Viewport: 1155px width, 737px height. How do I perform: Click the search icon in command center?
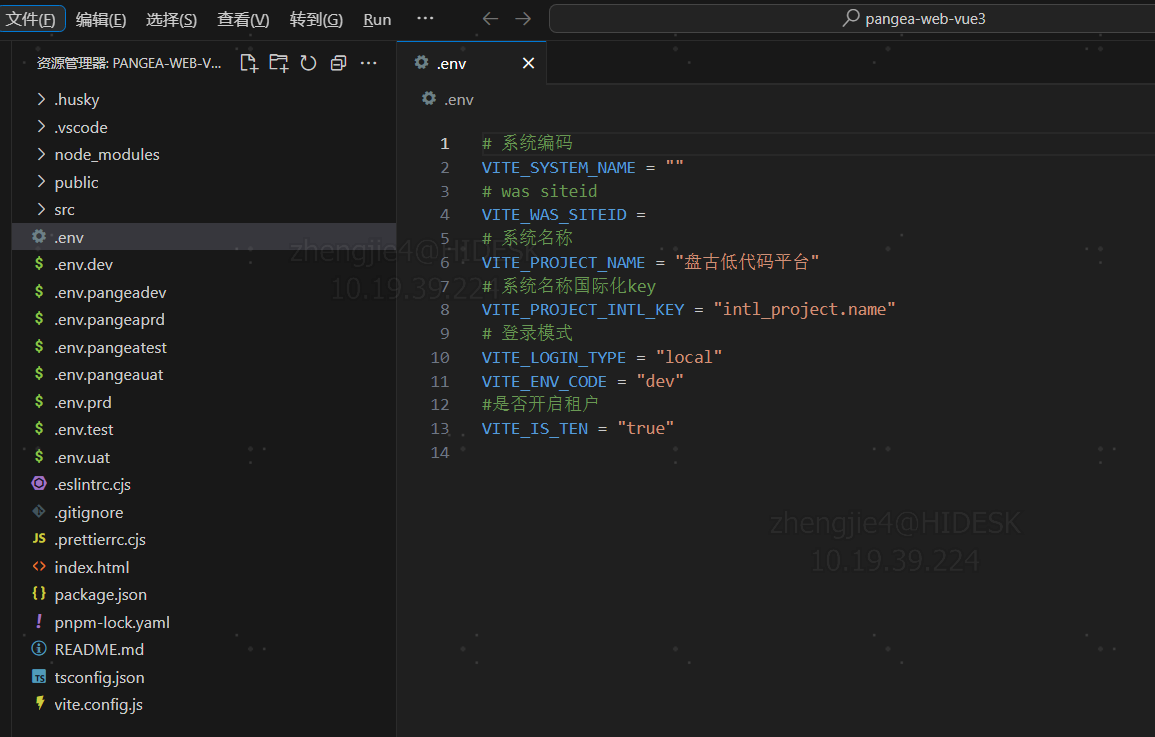(851, 17)
